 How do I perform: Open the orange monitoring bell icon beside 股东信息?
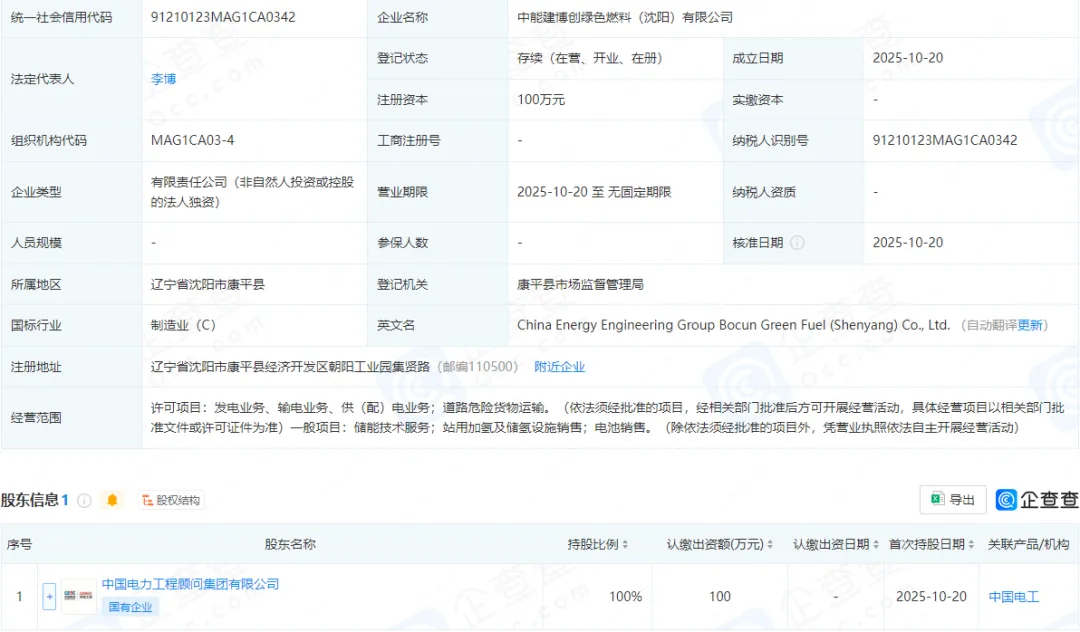click(111, 500)
